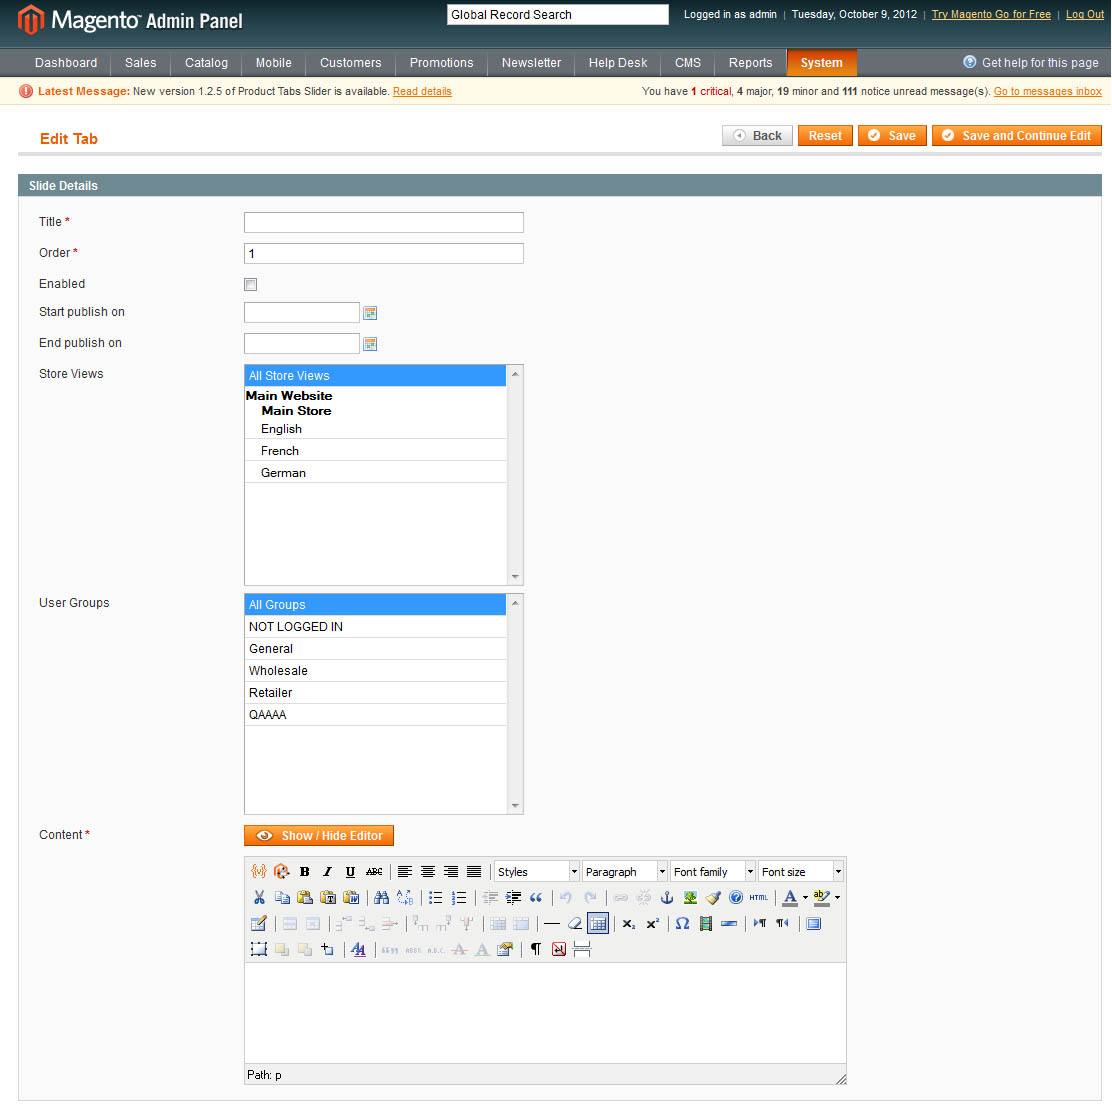Open the Promotions menu
The width and height of the screenshot is (1112, 1110).
441,62
